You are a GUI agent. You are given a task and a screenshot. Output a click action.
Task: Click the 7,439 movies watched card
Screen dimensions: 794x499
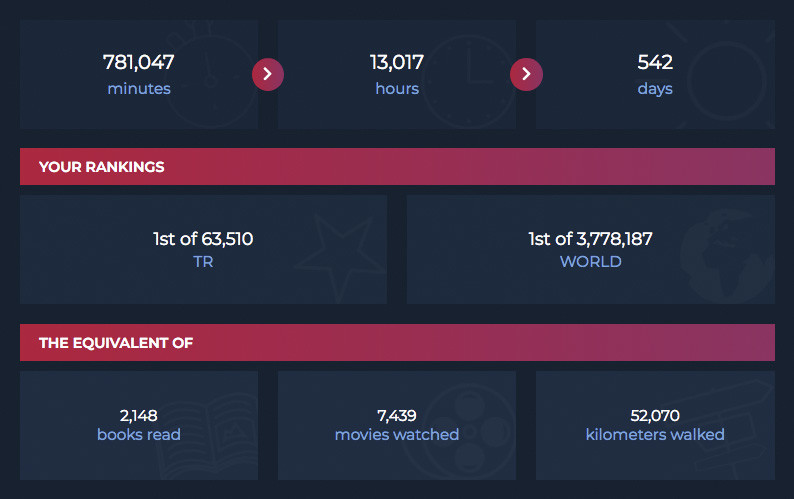(397, 426)
